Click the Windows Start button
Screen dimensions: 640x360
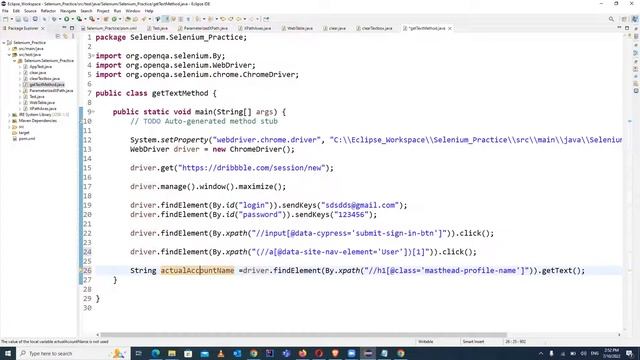pos(8,353)
